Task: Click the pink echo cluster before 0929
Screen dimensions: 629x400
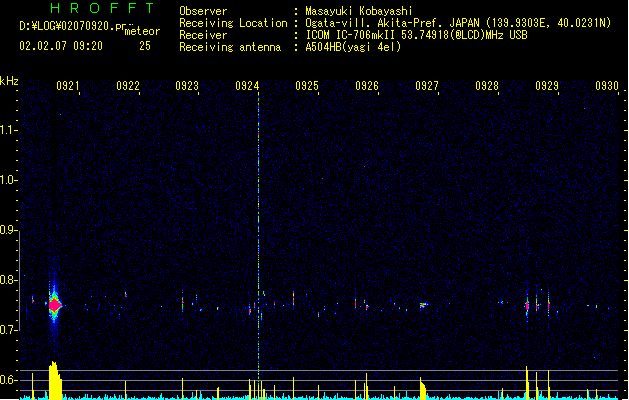Action: [537, 306]
